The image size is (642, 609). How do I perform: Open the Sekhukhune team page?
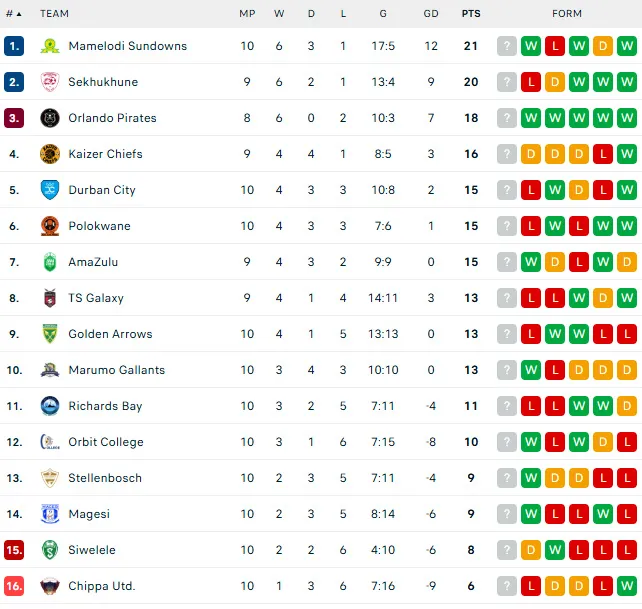103,82
